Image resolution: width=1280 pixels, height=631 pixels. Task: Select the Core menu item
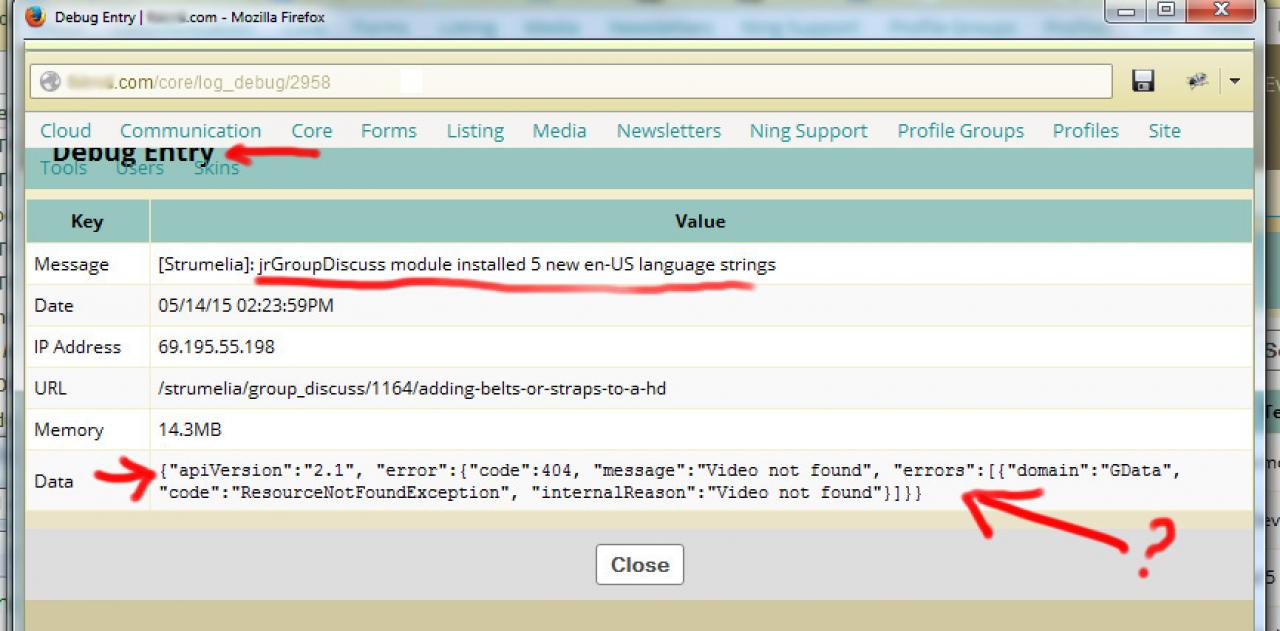point(311,131)
